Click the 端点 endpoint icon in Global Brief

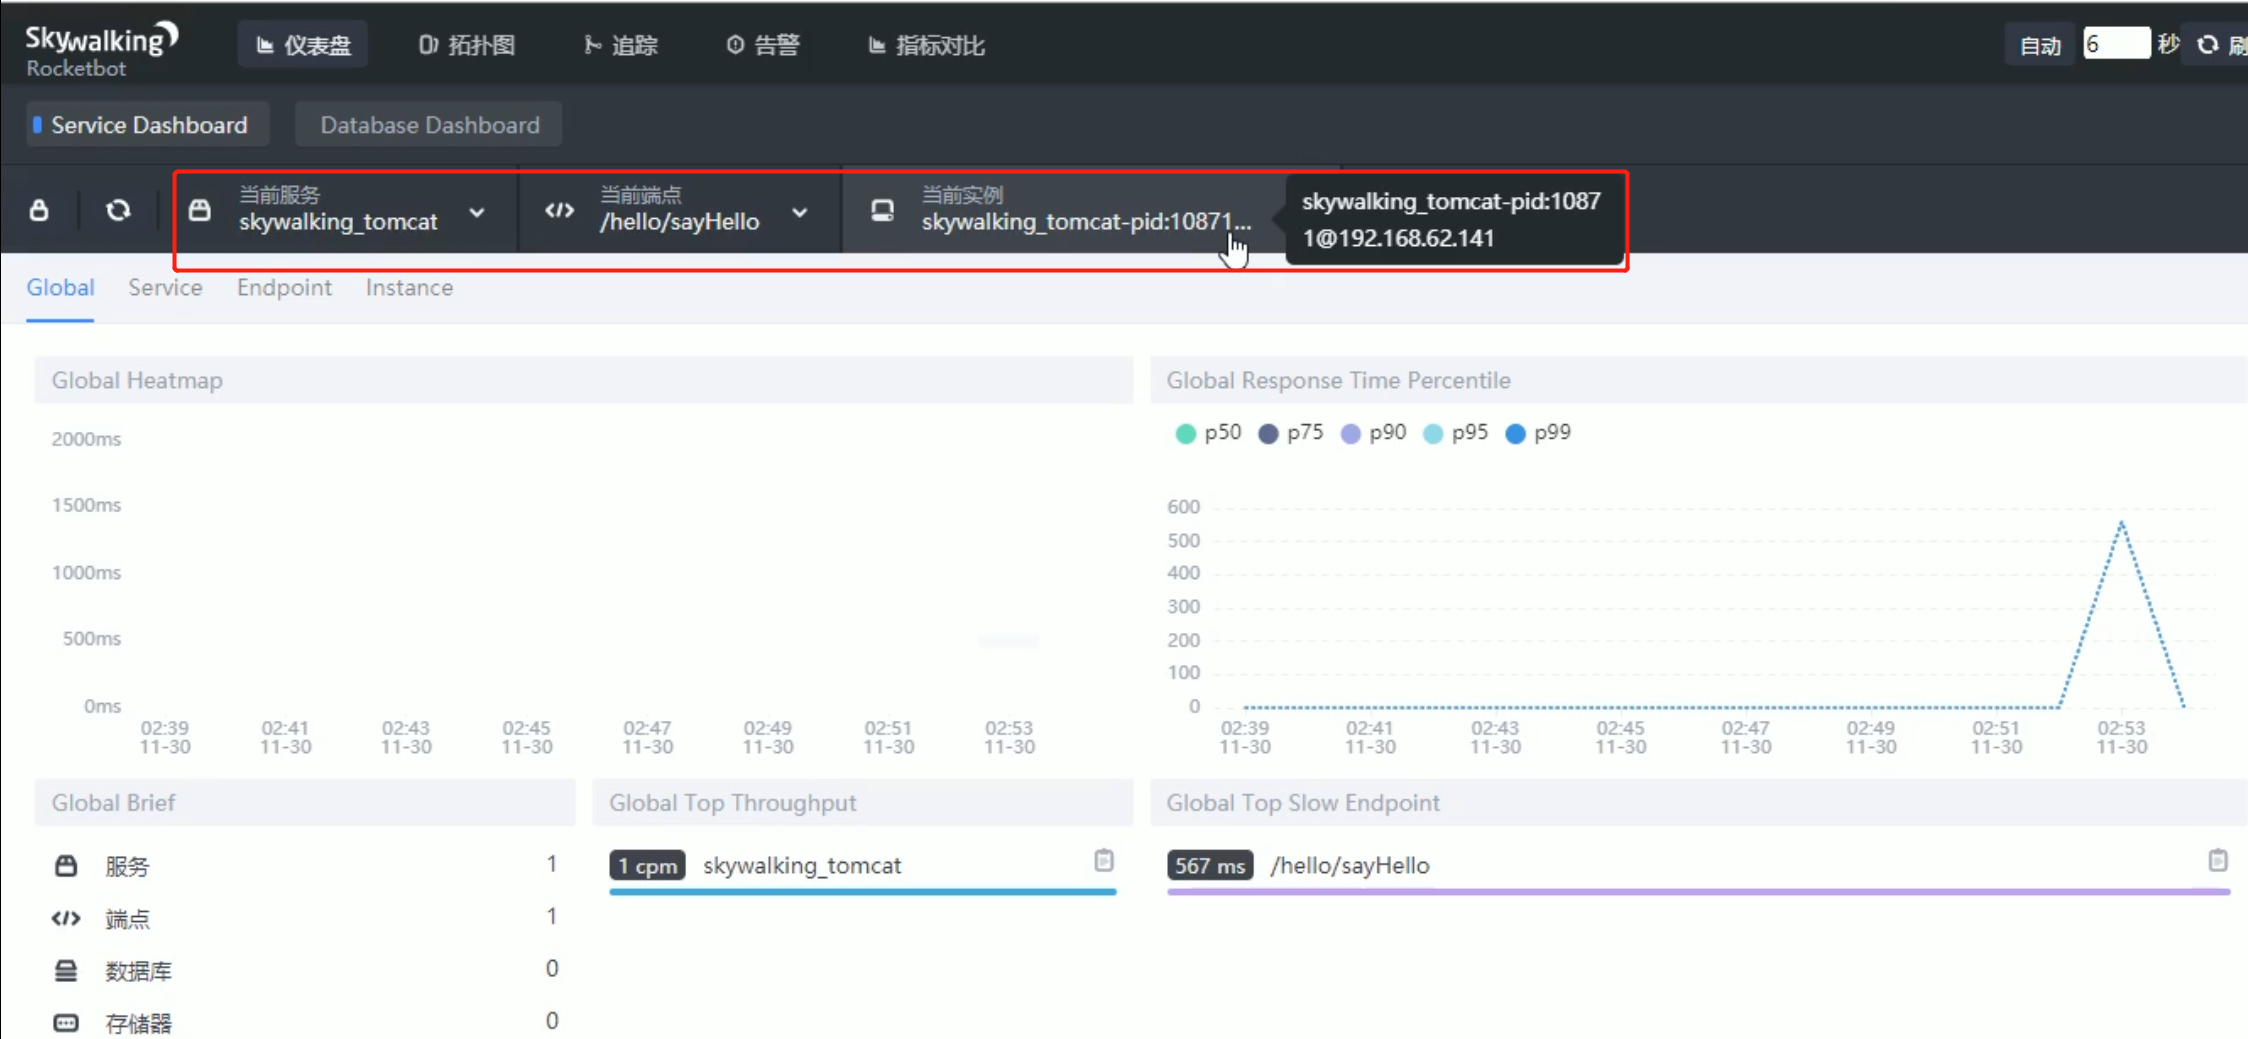coord(66,918)
